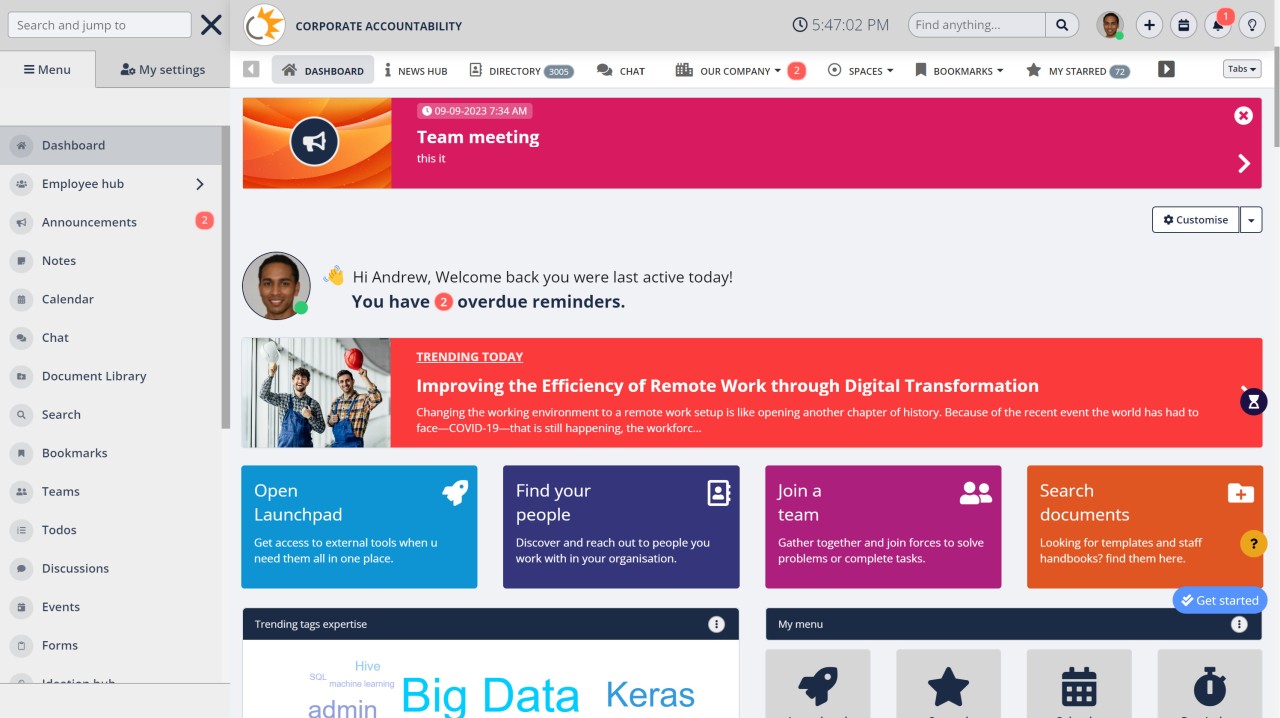The image size is (1280, 718).
Task: Open the Document Library from the sidebar
Action: click(x=96, y=376)
